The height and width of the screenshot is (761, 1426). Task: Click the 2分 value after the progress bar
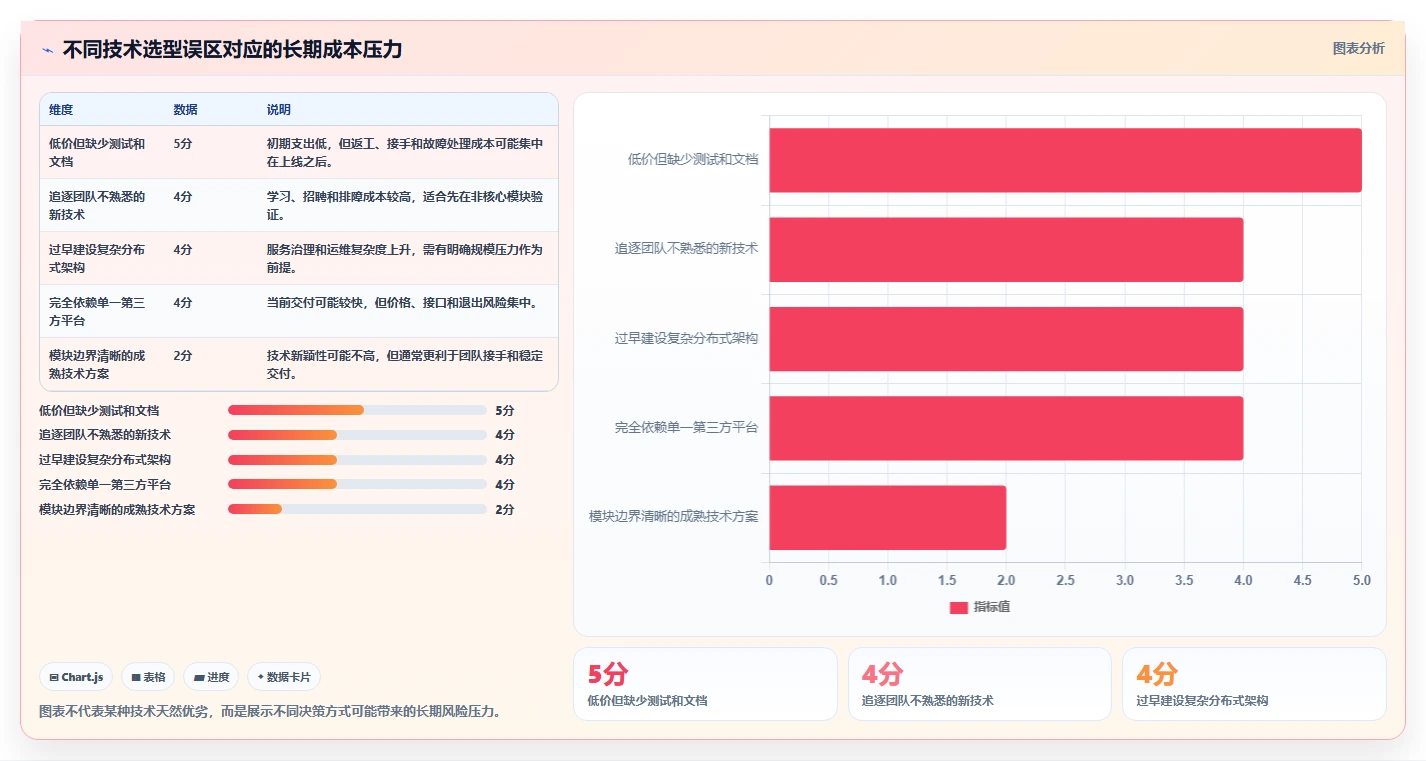pos(505,509)
